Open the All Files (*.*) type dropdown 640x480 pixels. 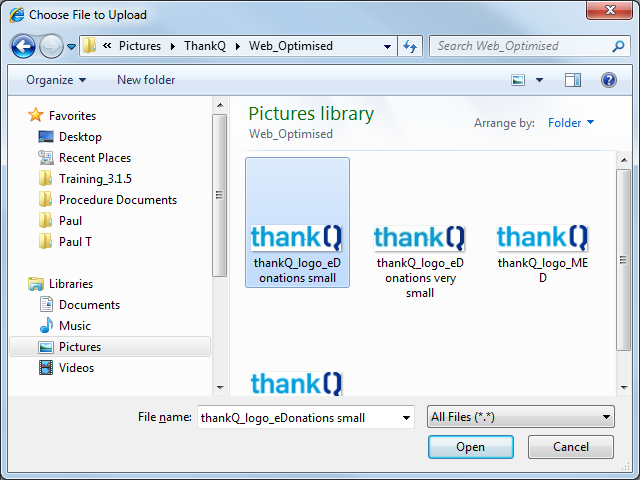520,417
